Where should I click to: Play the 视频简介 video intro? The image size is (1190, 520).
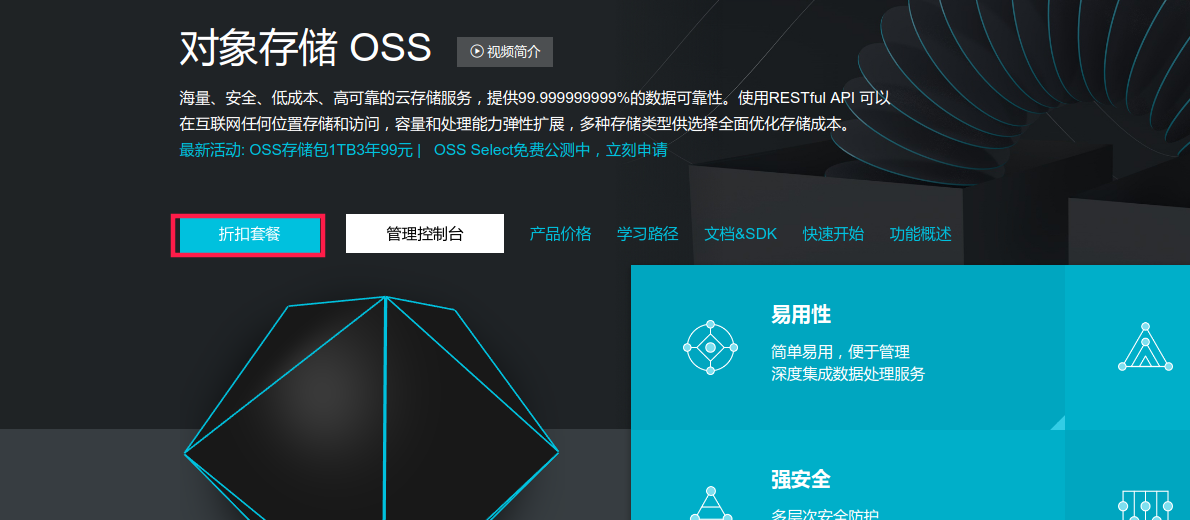[505, 52]
